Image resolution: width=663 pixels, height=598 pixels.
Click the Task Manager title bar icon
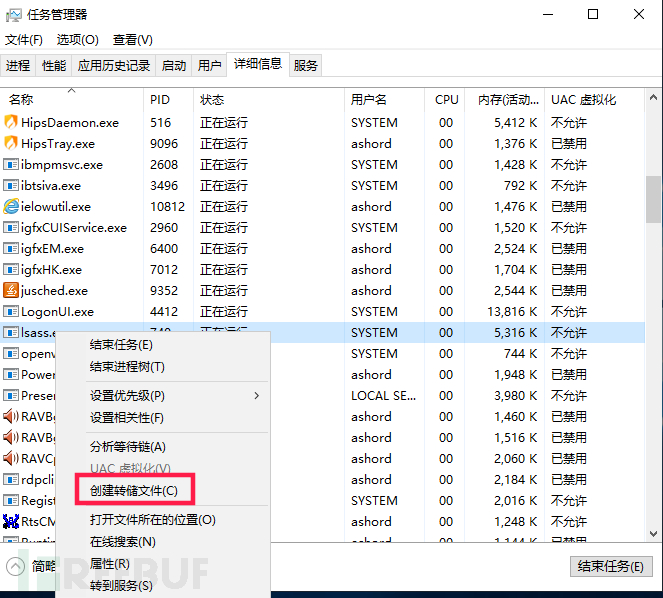point(14,15)
